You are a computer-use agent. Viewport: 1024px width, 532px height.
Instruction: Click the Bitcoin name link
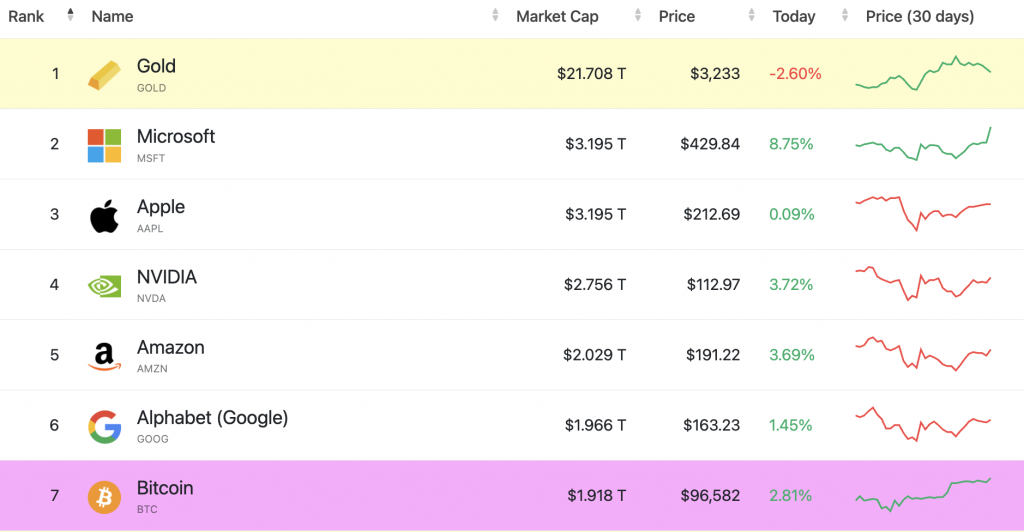pos(165,488)
